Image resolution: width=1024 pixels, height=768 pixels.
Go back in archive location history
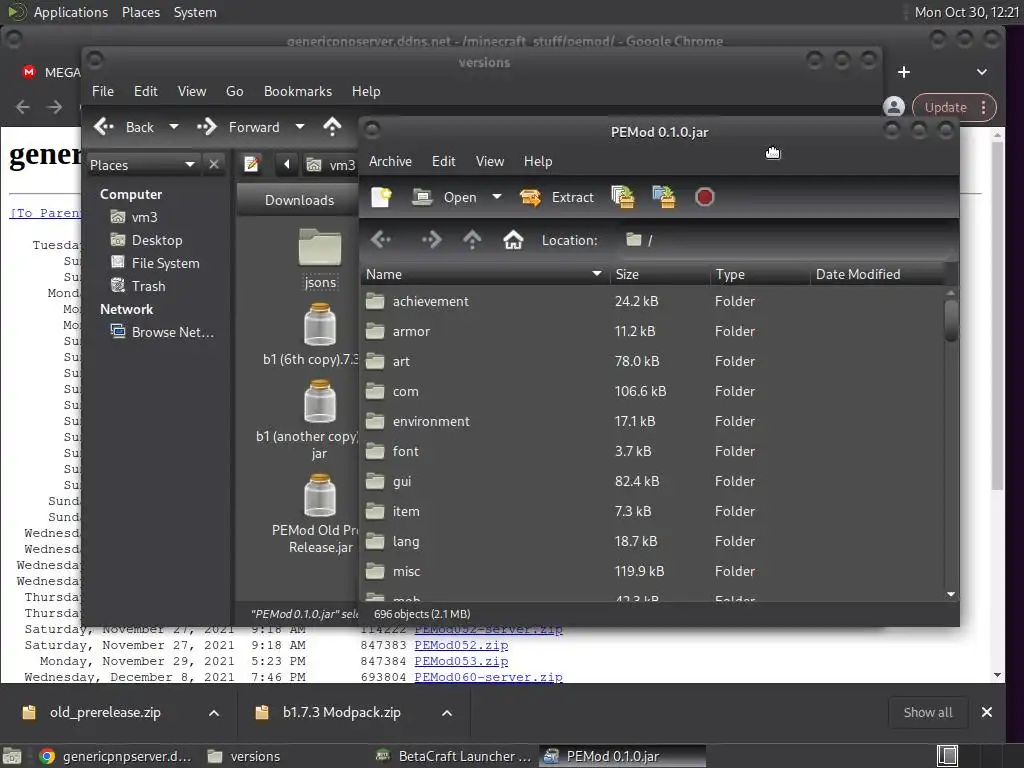(x=381, y=240)
